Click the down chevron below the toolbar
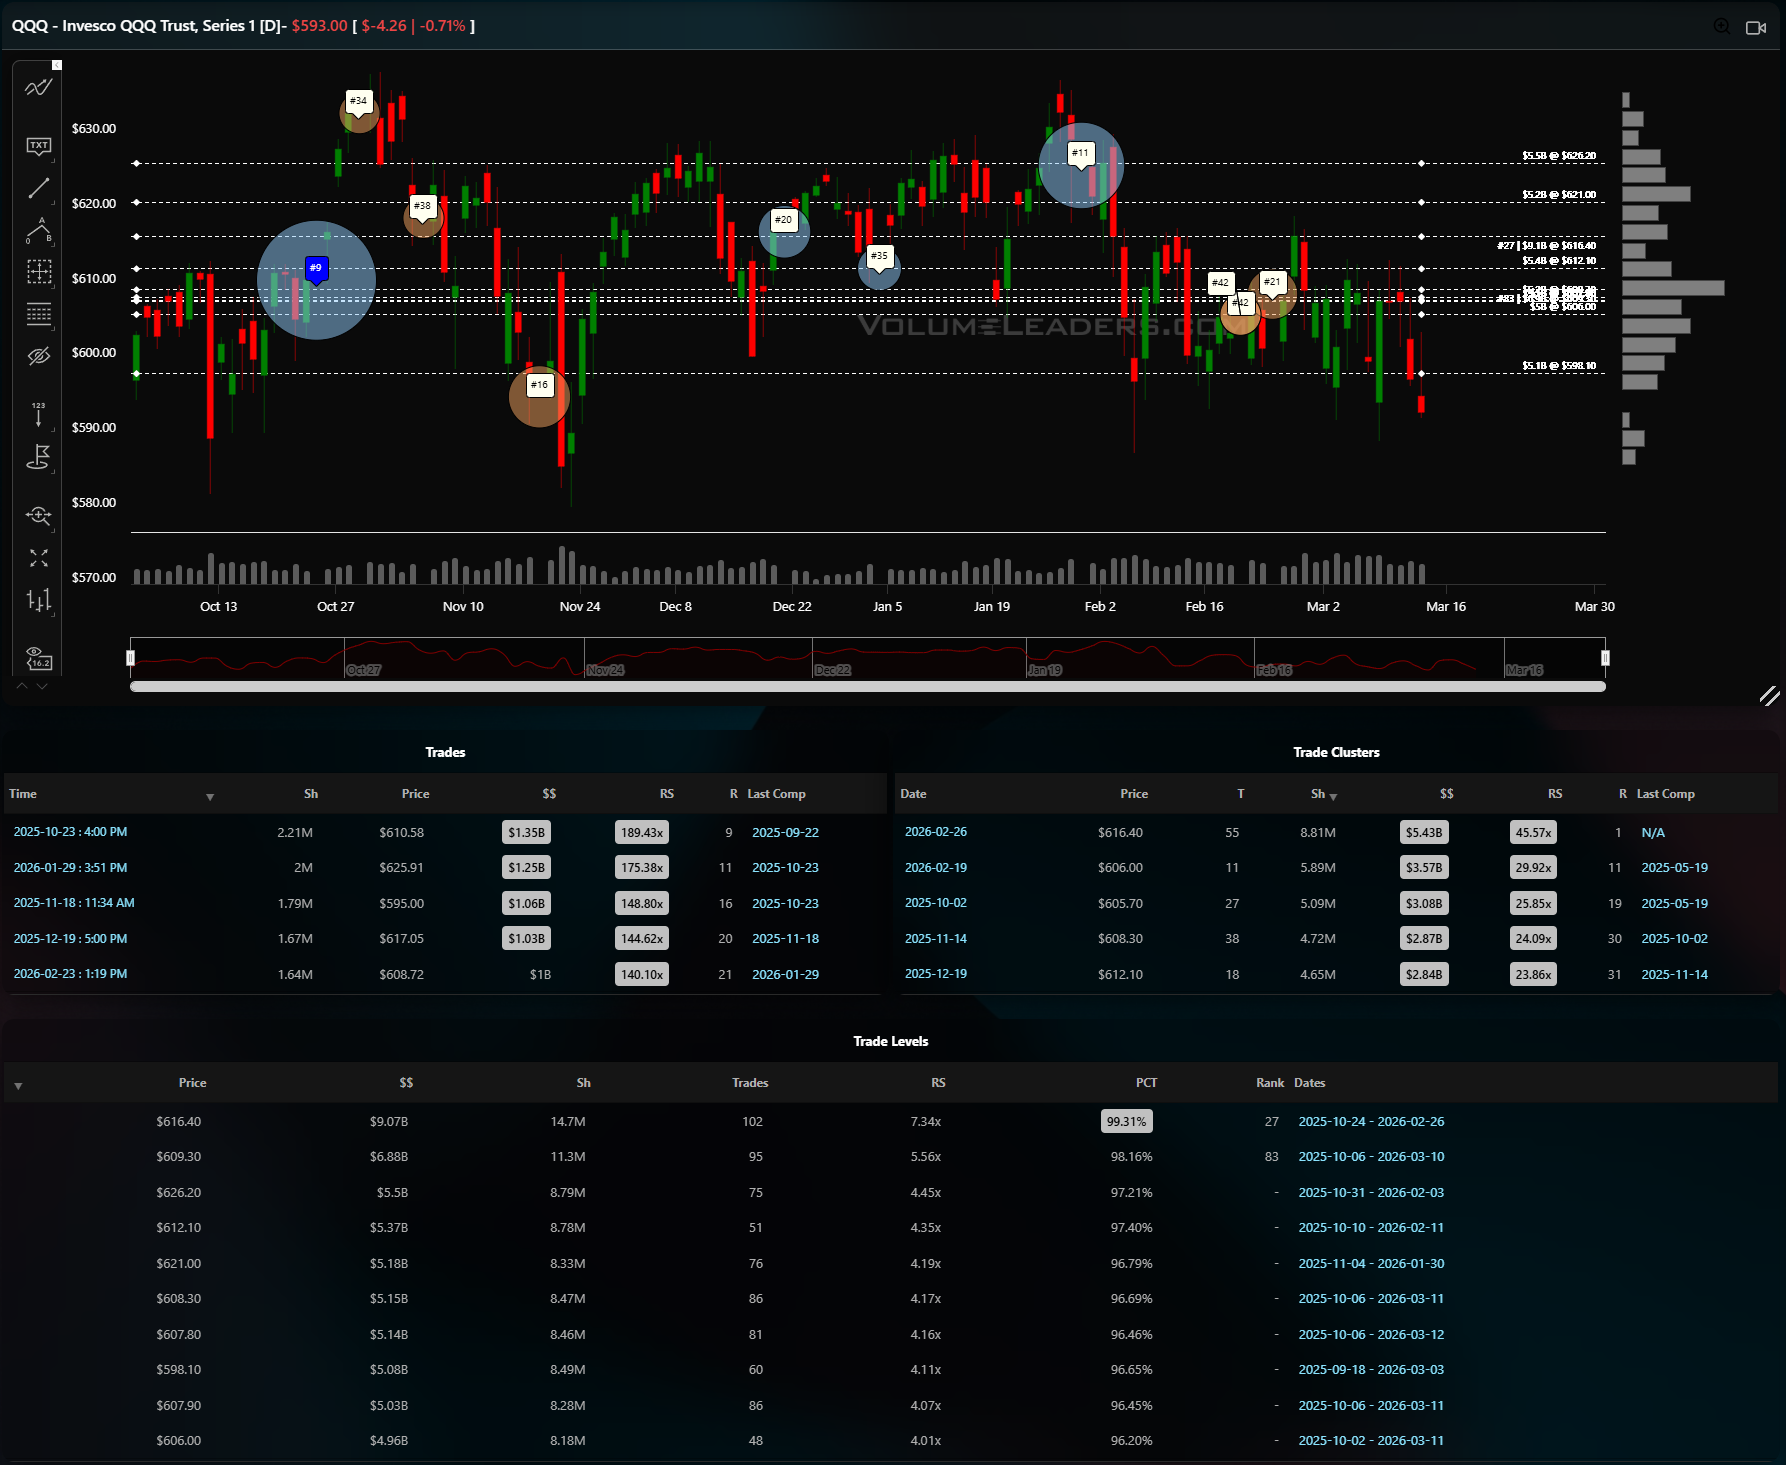Viewport: 1786px width, 1465px height. (42, 686)
